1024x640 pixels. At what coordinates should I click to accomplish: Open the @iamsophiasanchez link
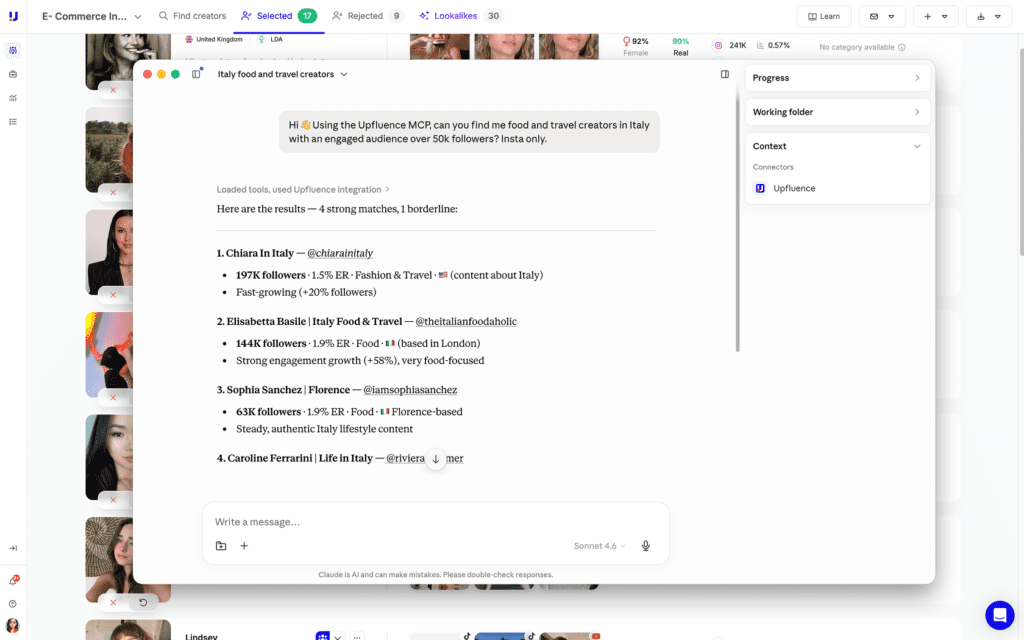(x=410, y=390)
